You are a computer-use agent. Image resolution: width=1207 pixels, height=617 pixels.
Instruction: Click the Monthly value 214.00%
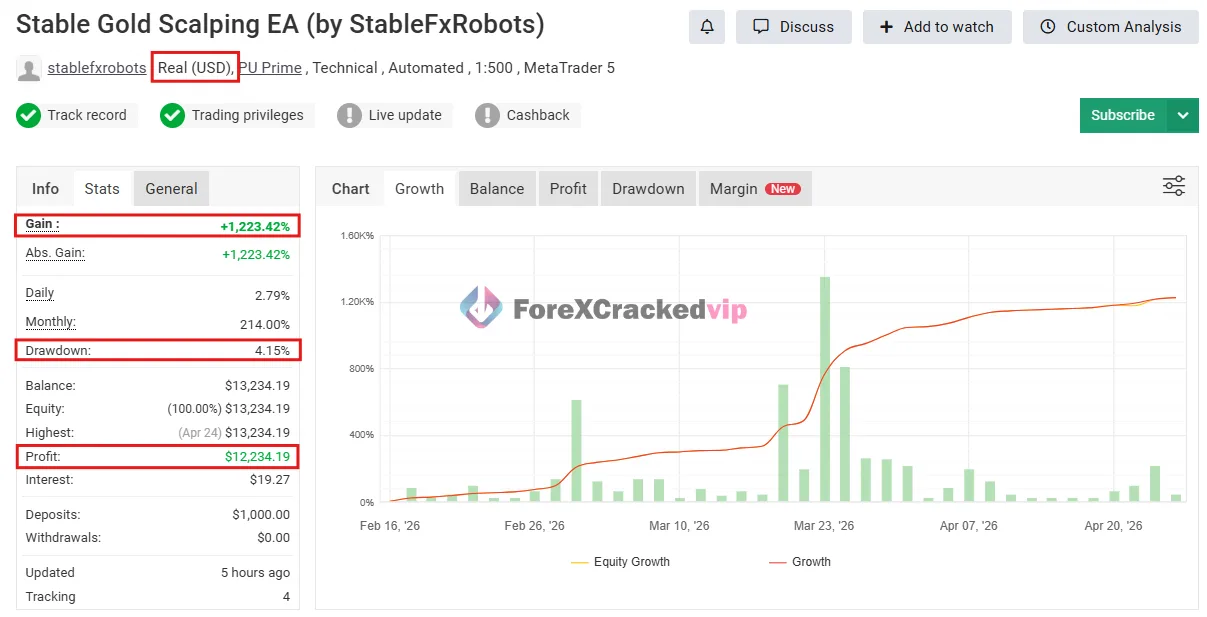tap(265, 325)
